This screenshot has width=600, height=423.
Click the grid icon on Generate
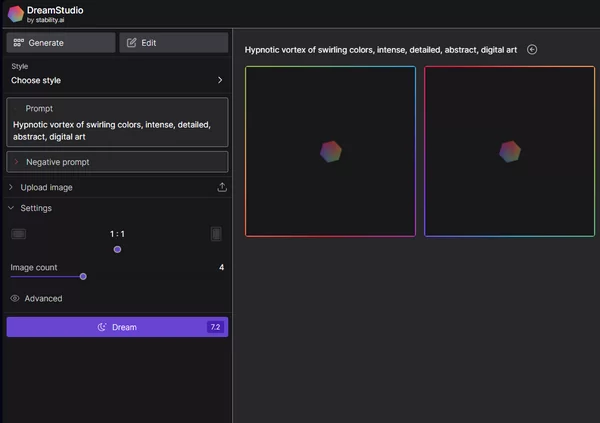(x=18, y=43)
